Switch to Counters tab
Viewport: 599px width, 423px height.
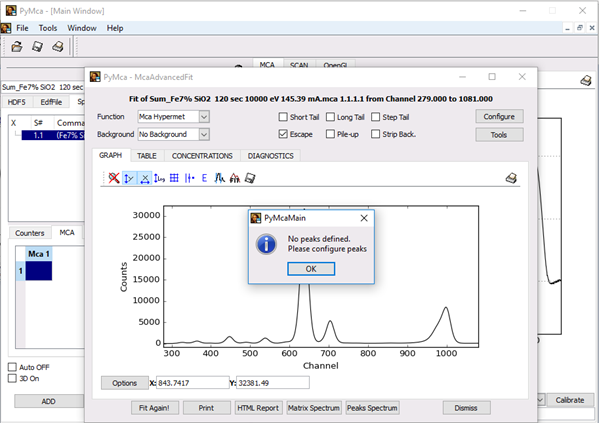30,233
